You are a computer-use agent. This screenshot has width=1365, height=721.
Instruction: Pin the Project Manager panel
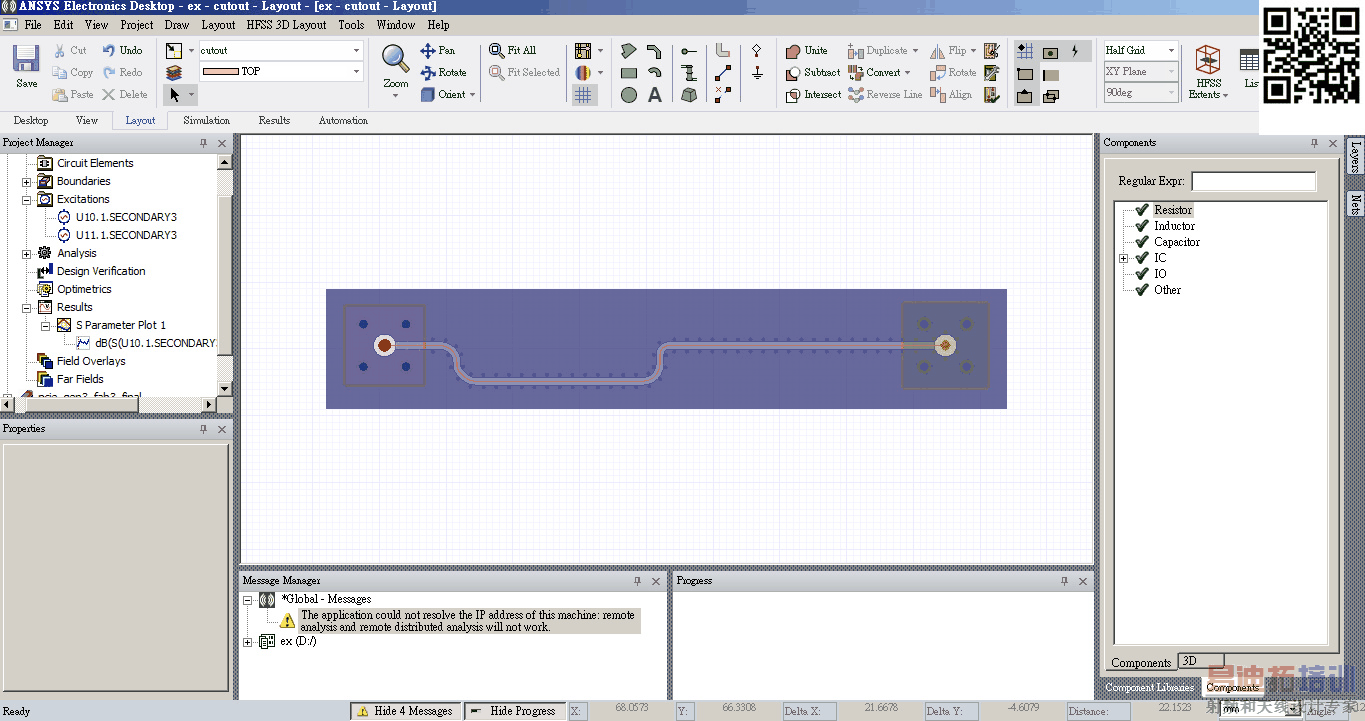click(203, 143)
